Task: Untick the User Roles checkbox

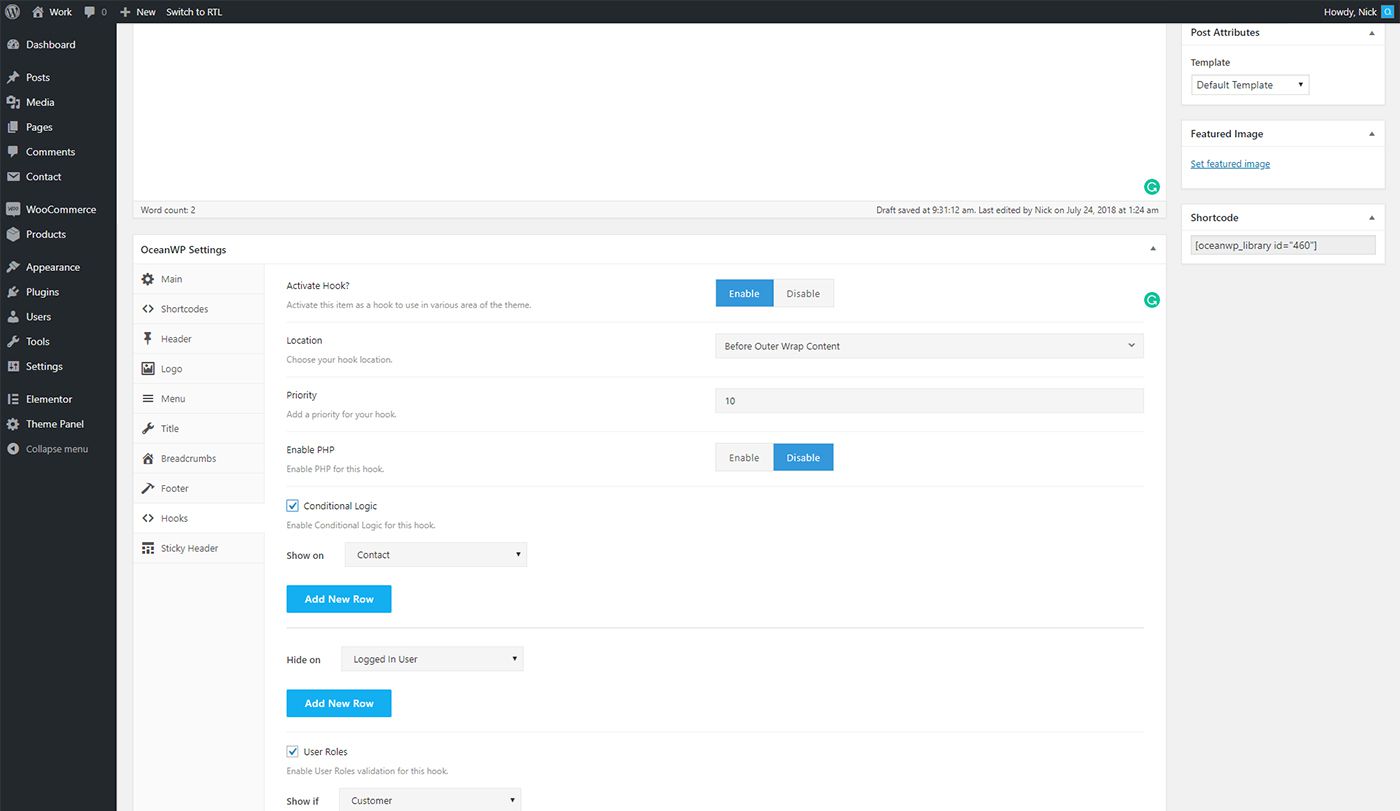Action: coord(293,751)
